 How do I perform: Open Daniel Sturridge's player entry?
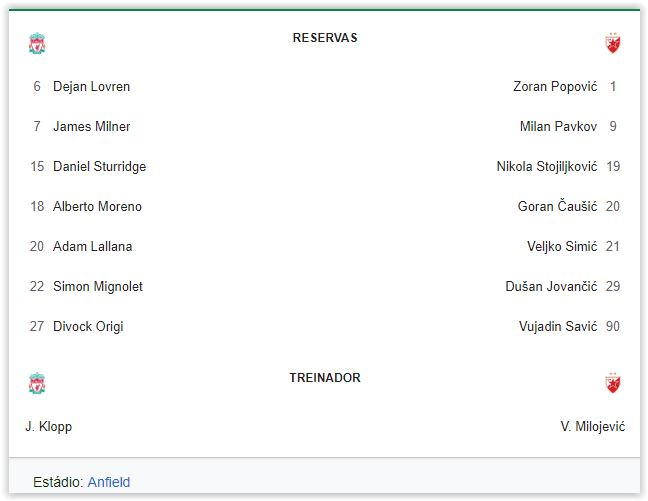pos(100,167)
